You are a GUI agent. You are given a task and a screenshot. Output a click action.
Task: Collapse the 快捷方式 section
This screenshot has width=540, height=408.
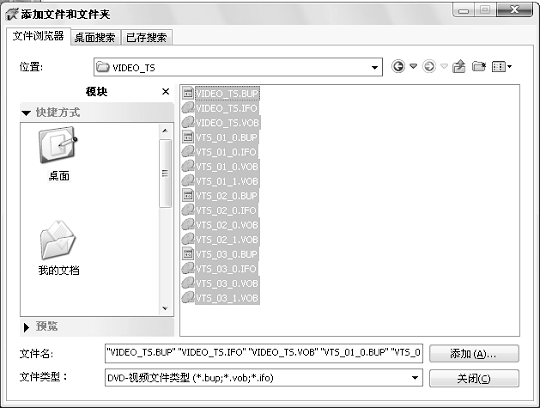(26, 113)
